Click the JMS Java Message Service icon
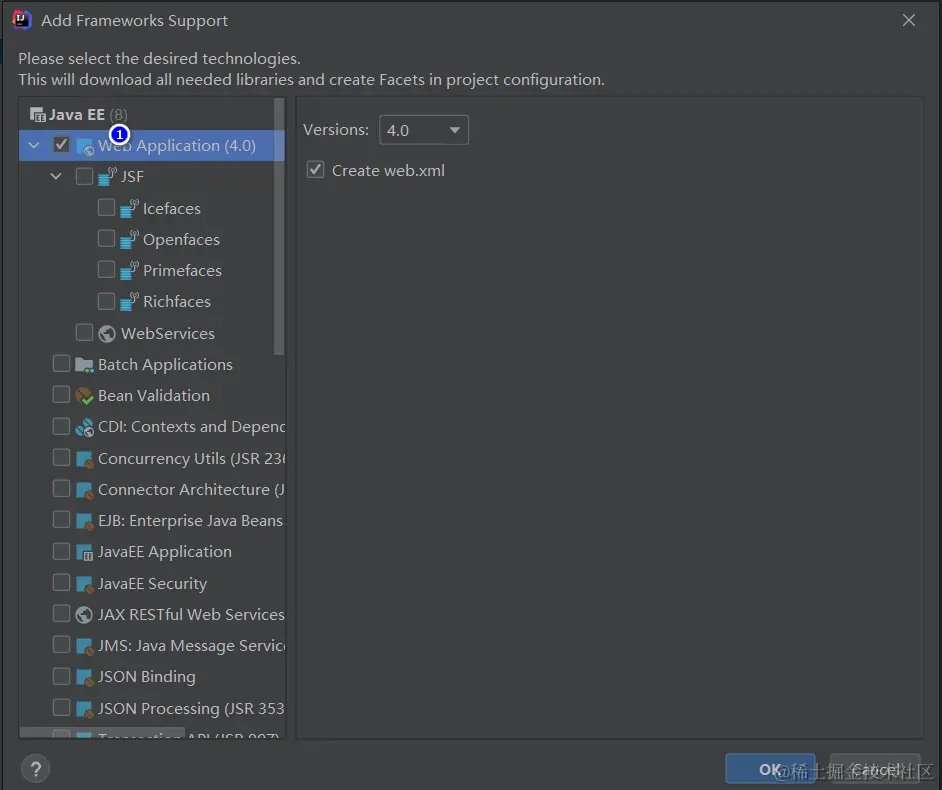The image size is (942, 790). 85,646
